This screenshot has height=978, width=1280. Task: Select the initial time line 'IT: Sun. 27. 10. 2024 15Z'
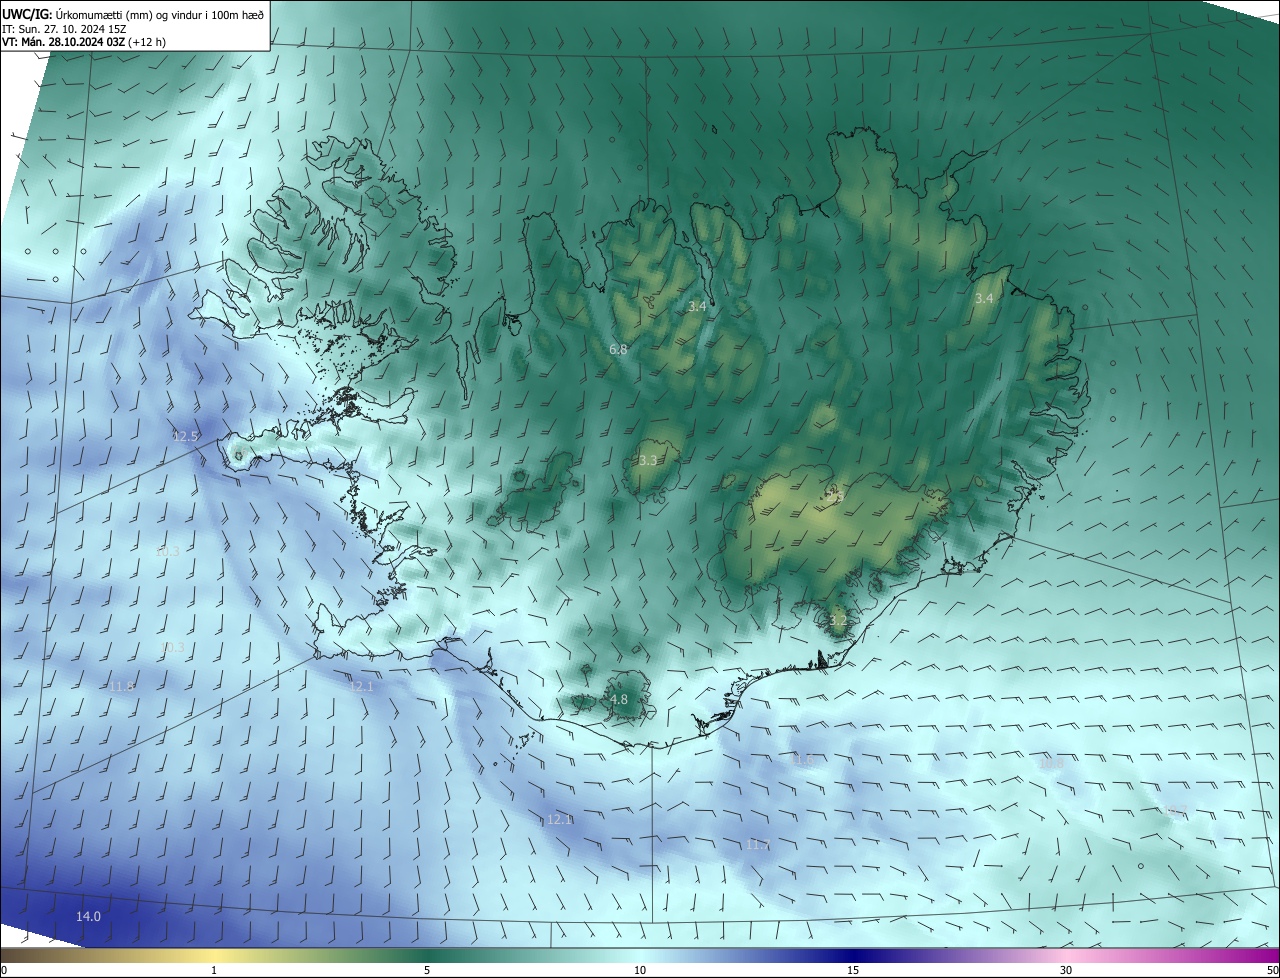point(63,28)
